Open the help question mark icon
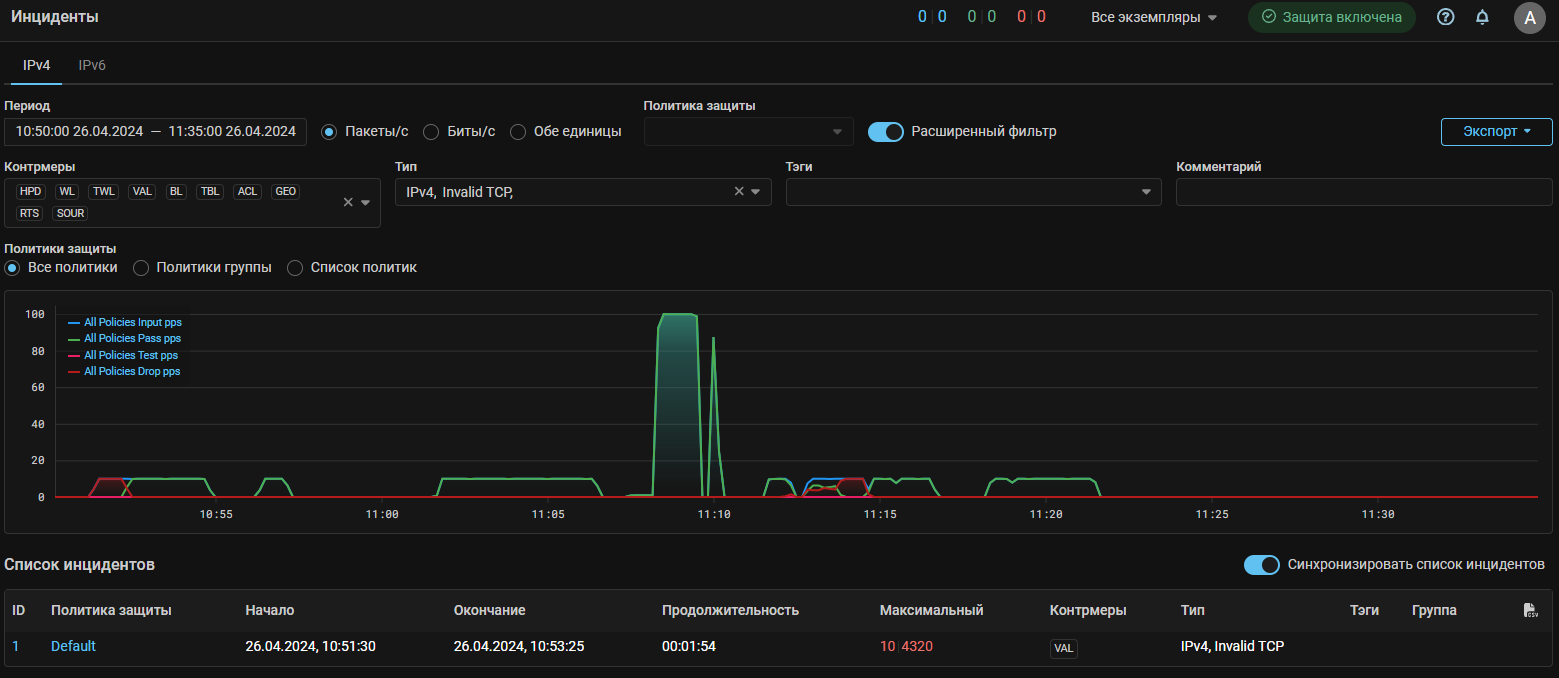 point(1445,17)
